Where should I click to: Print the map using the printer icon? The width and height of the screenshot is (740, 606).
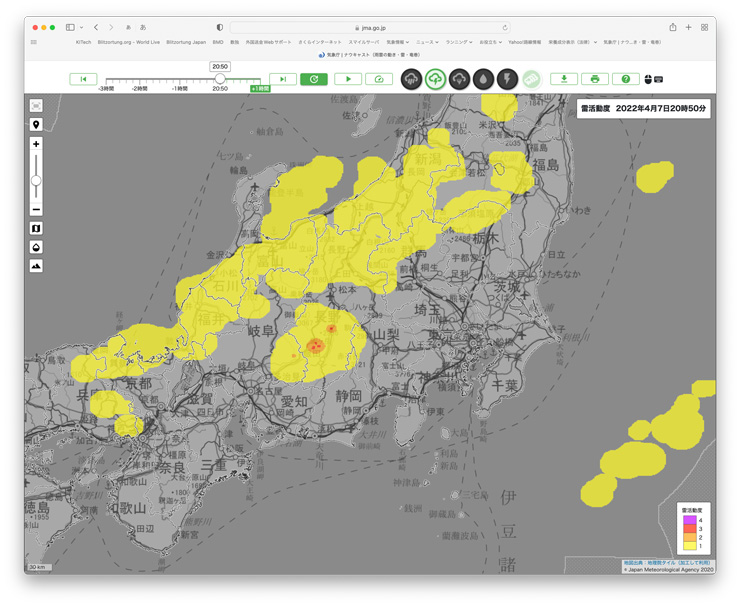coord(595,79)
